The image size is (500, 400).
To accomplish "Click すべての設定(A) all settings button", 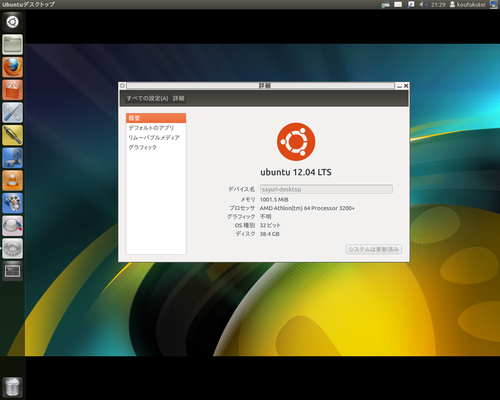I will [147, 98].
